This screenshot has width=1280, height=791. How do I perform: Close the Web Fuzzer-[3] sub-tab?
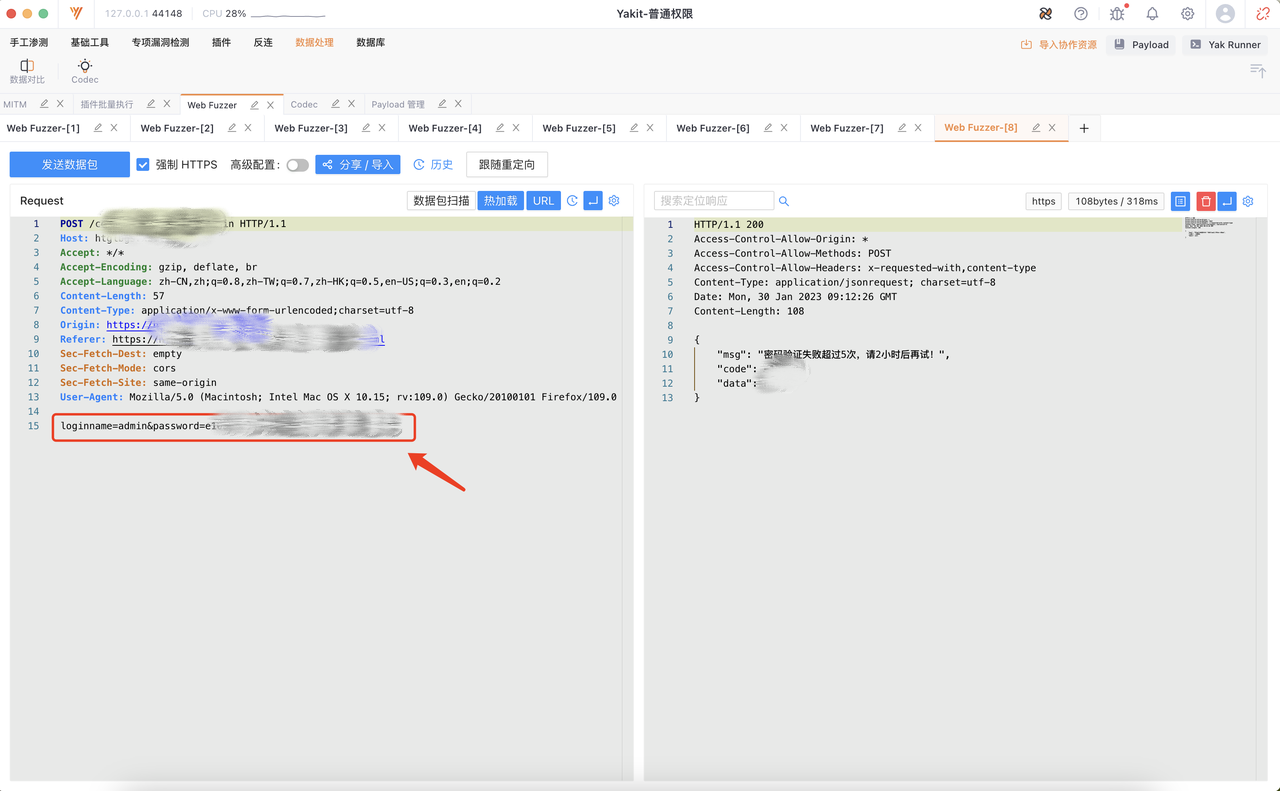382,128
